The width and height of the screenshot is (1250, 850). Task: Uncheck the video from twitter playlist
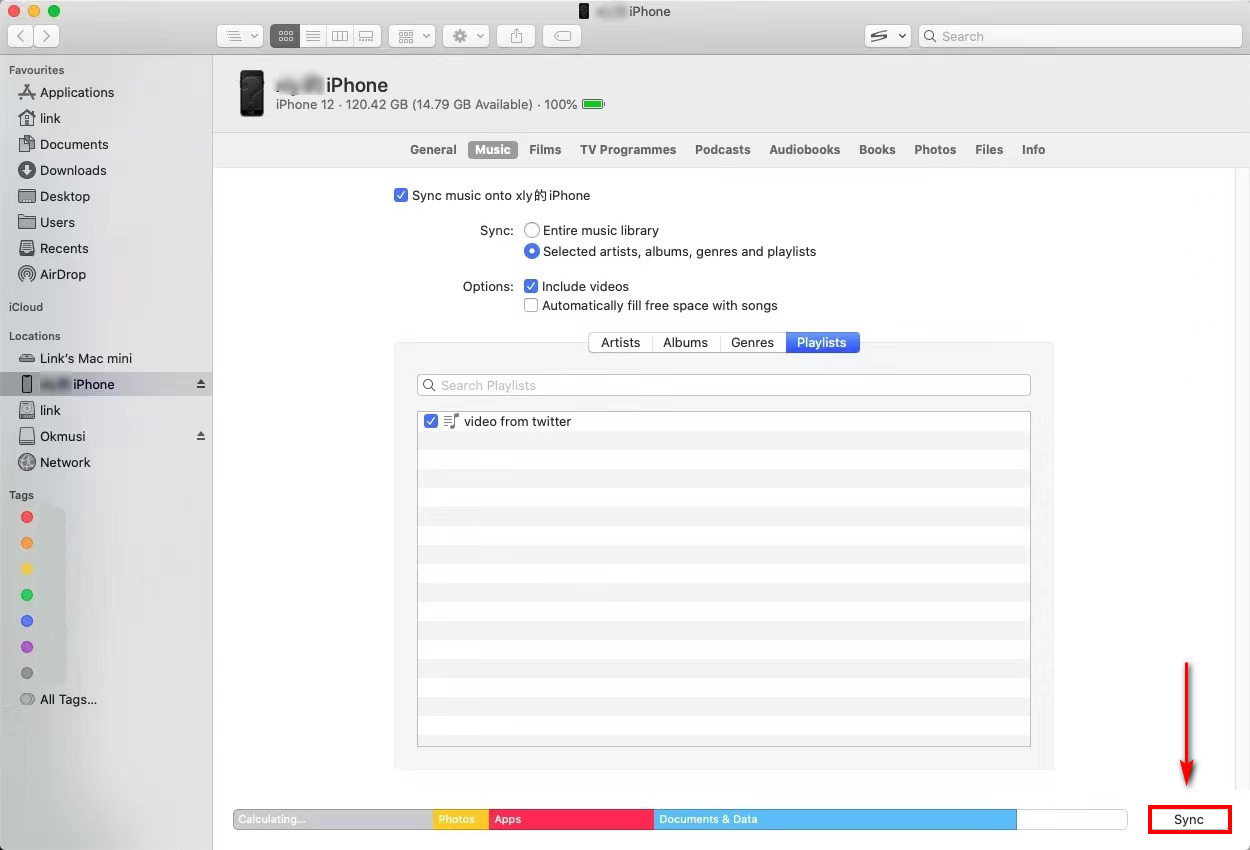click(431, 422)
